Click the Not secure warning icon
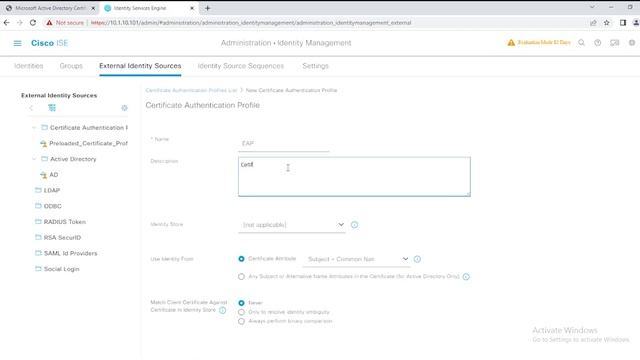640x360 pixels. pos(49,22)
